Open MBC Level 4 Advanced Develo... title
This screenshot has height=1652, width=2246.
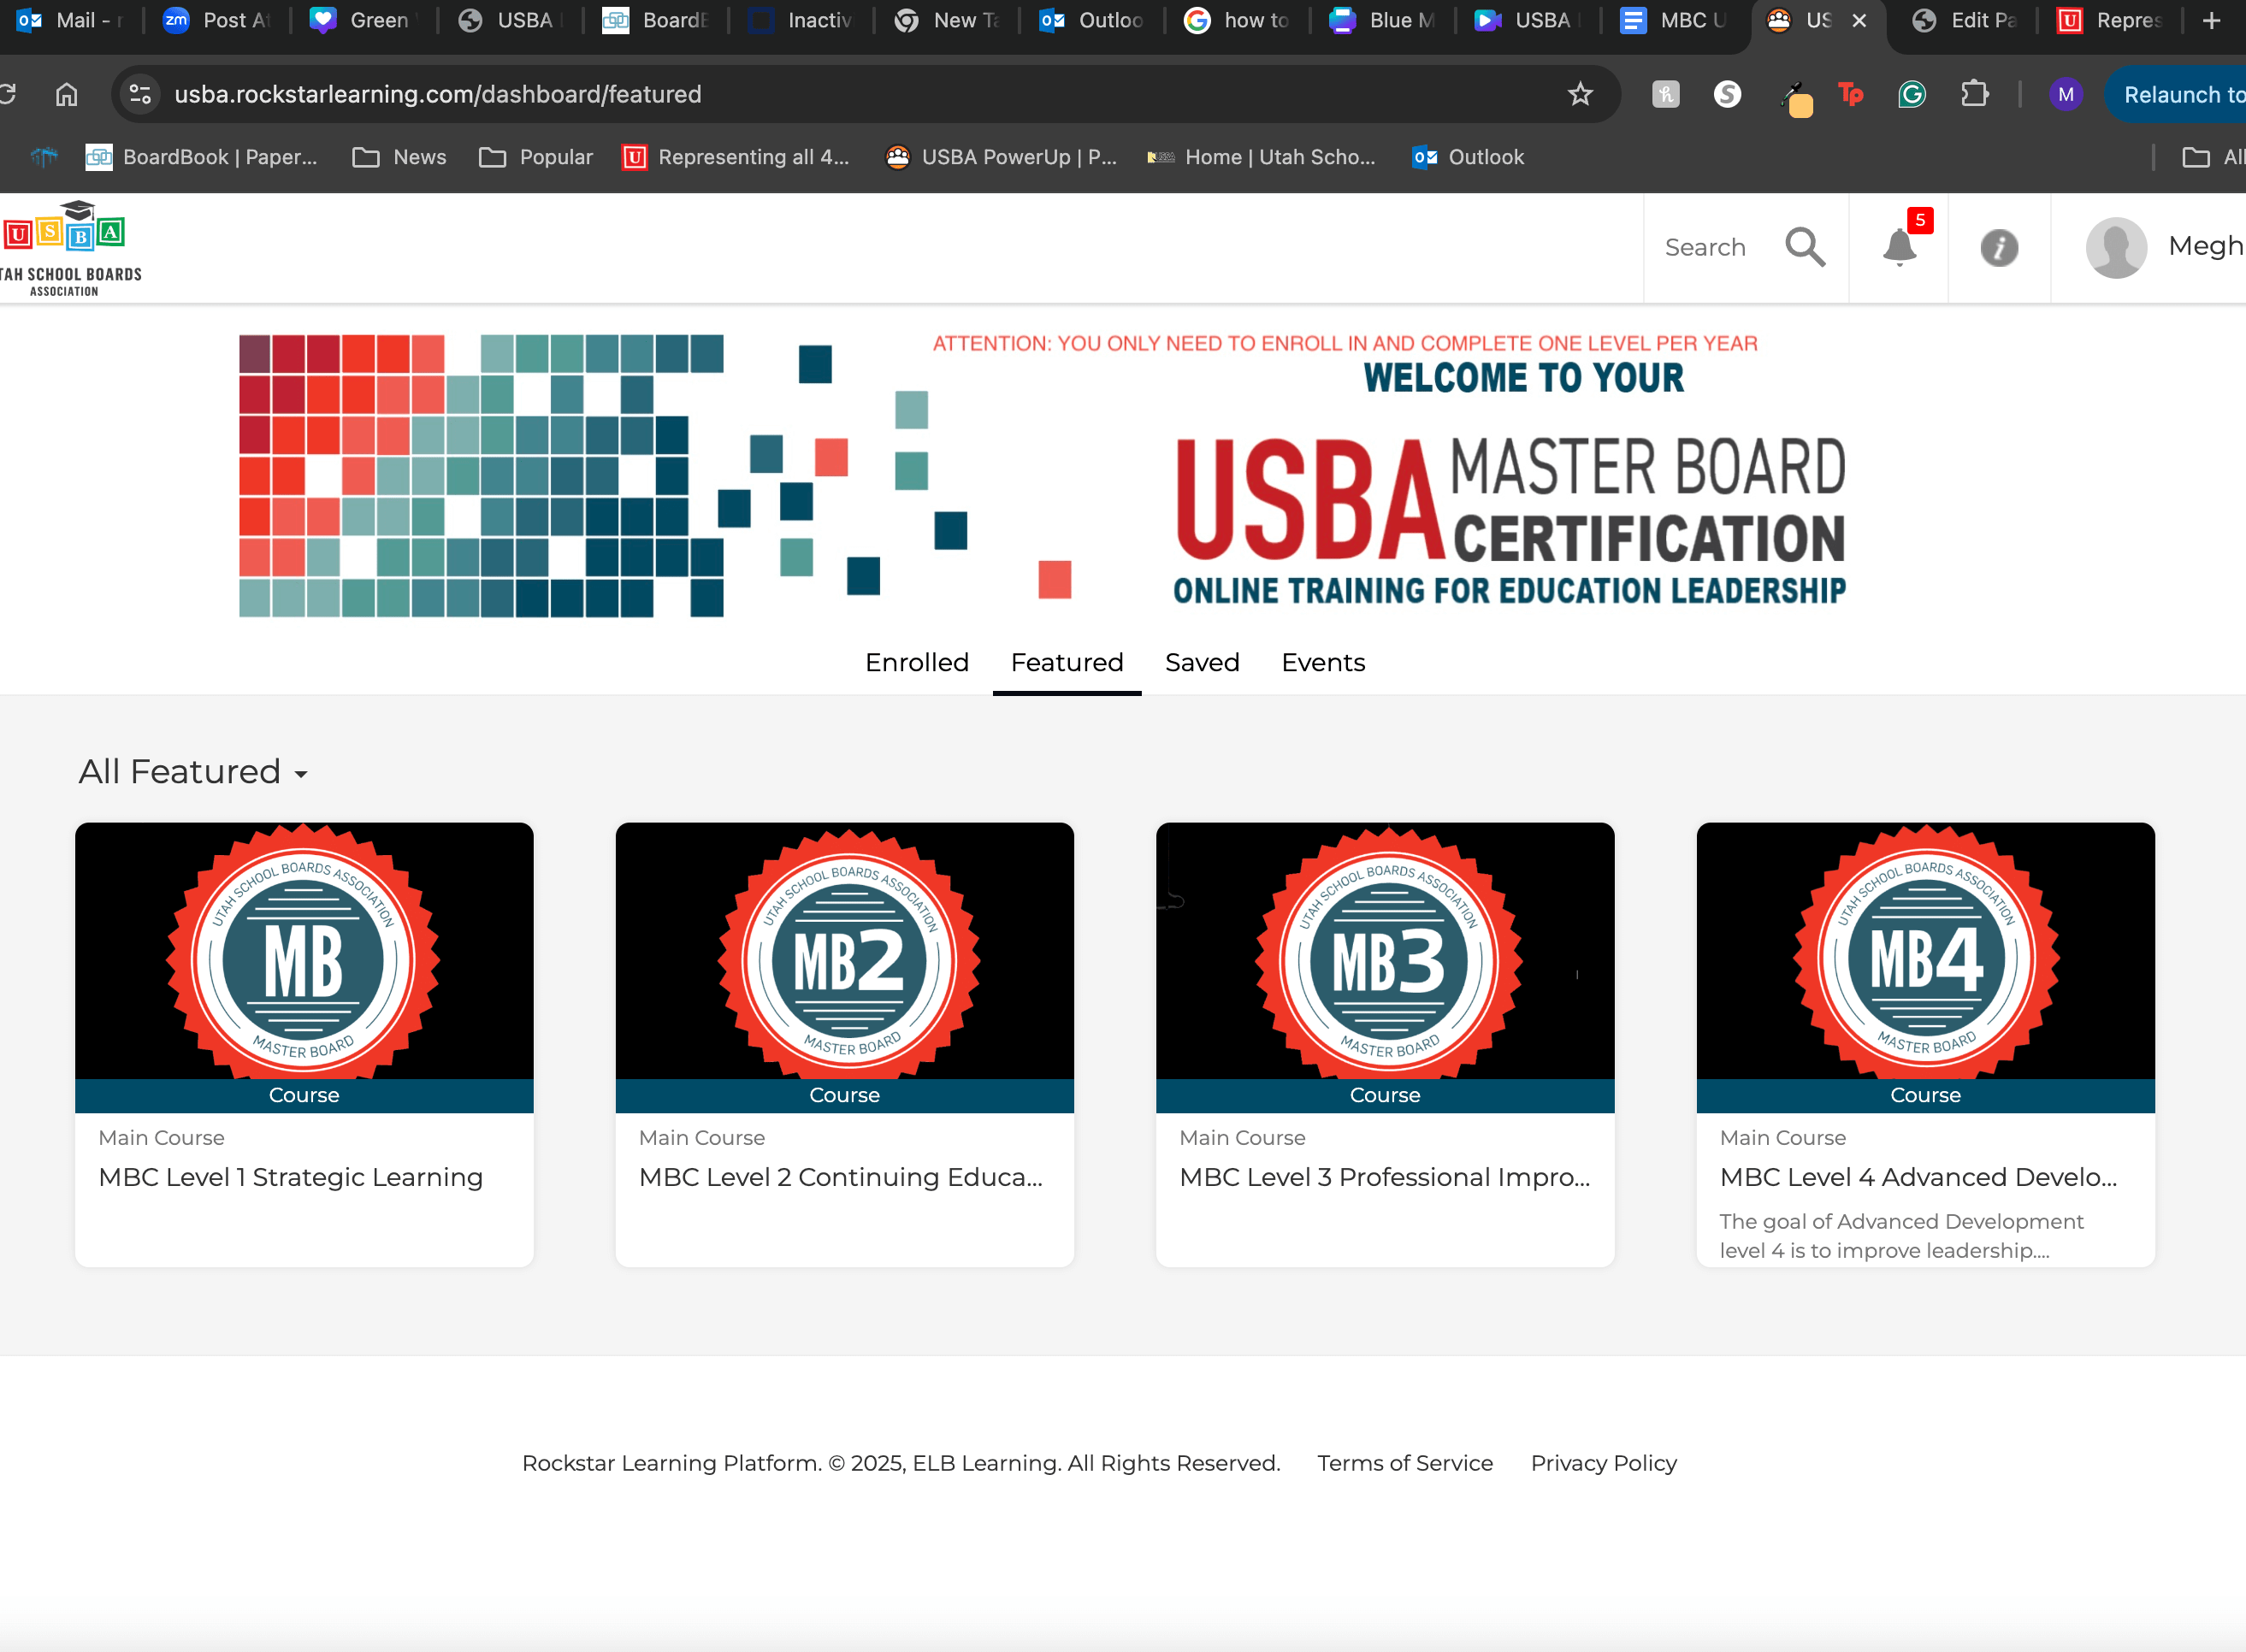tap(1918, 1177)
